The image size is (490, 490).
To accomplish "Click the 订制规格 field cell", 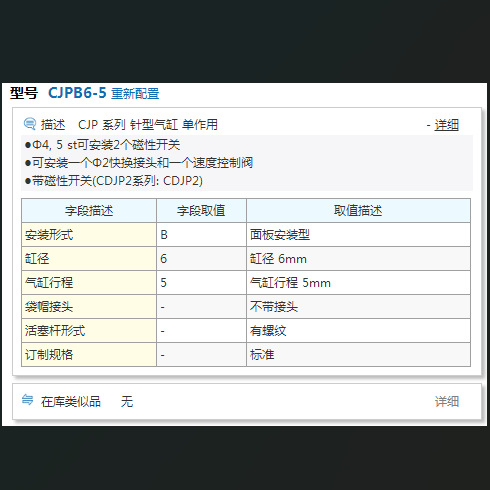I will point(89,355).
